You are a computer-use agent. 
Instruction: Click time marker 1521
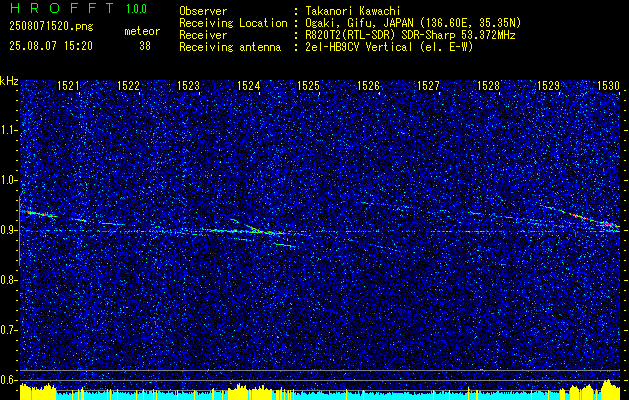point(68,85)
